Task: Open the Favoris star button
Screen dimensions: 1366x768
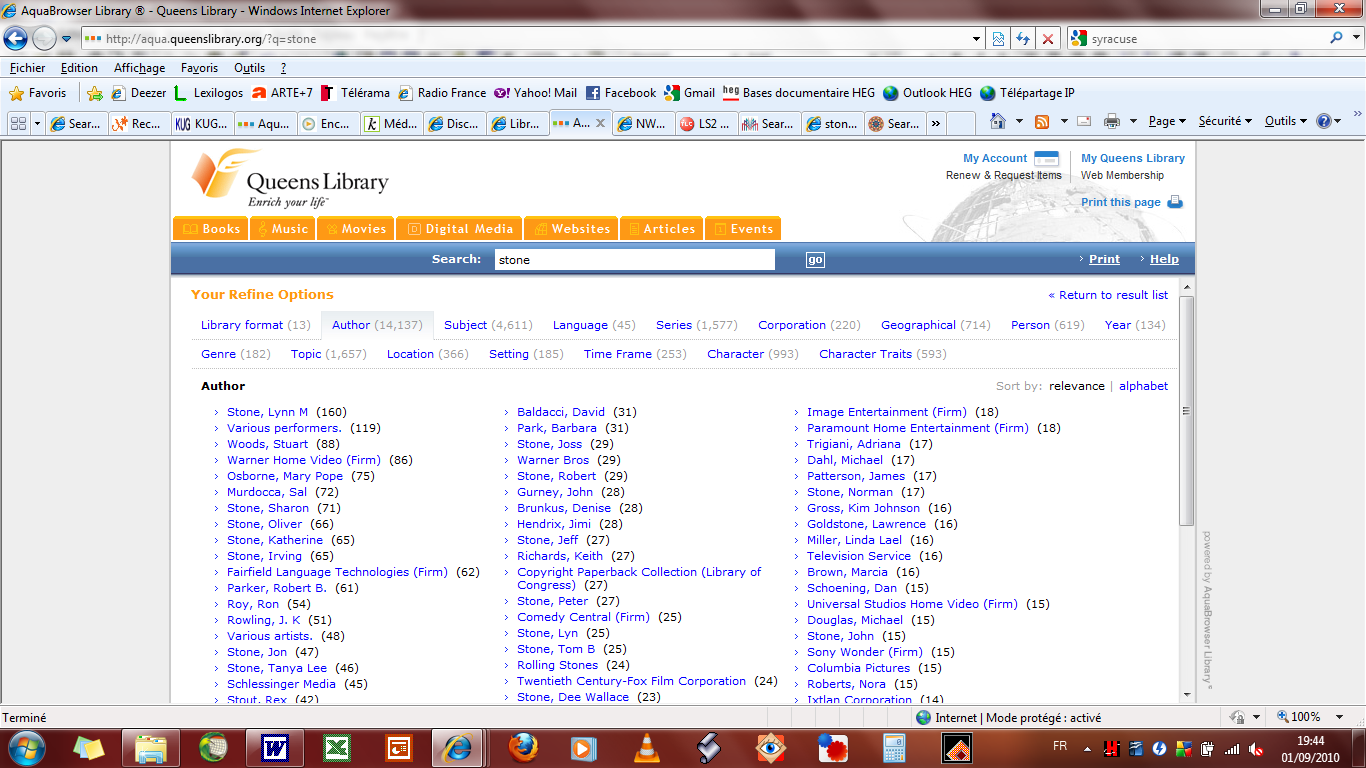Action: click(38, 93)
